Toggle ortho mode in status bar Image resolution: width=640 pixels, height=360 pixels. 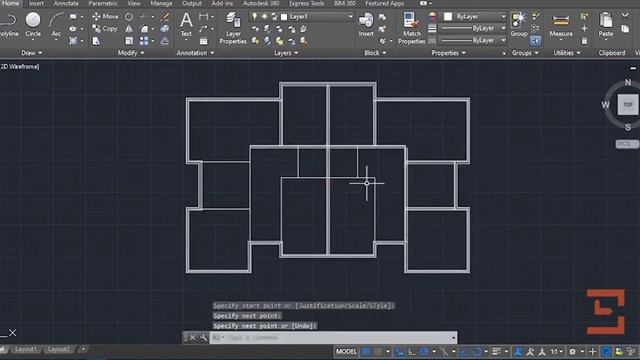412,351
